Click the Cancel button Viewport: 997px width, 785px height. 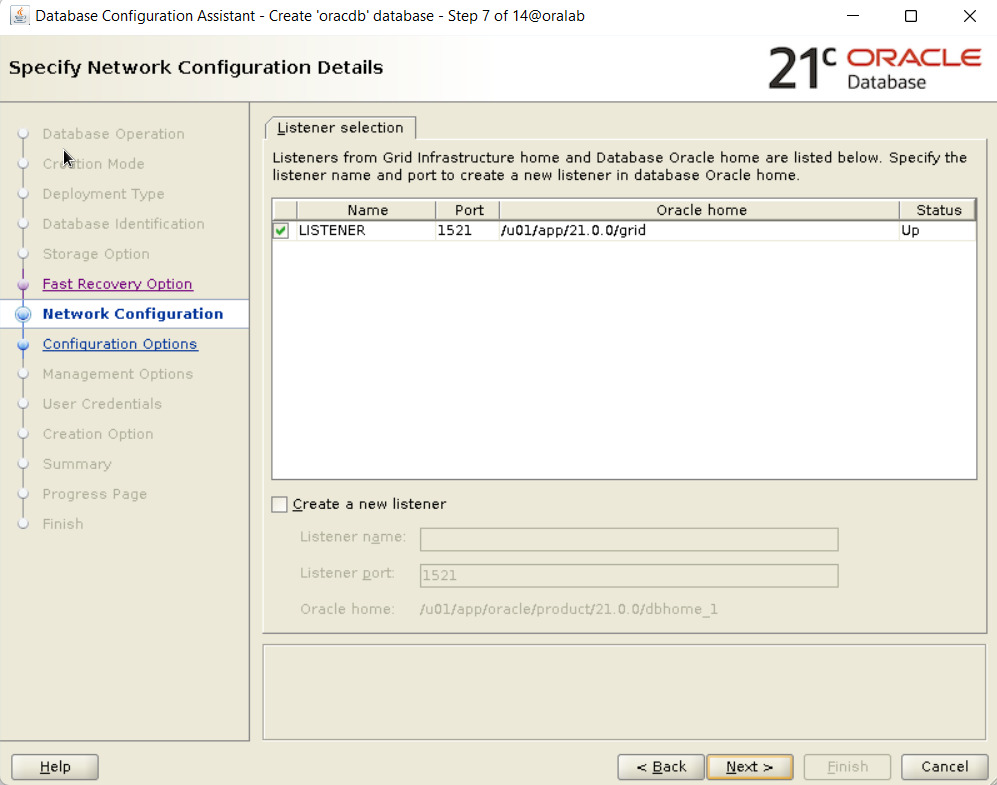[x=944, y=767]
